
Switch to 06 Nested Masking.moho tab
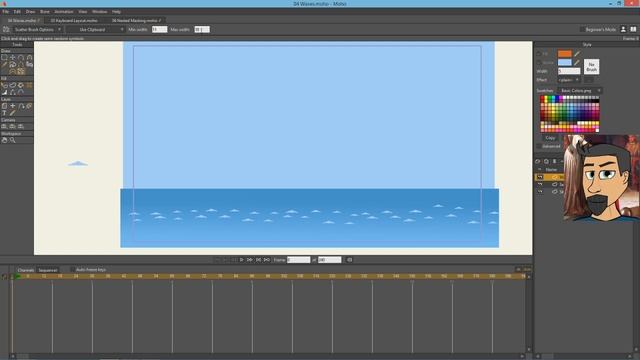pyautogui.click(x=136, y=20)
